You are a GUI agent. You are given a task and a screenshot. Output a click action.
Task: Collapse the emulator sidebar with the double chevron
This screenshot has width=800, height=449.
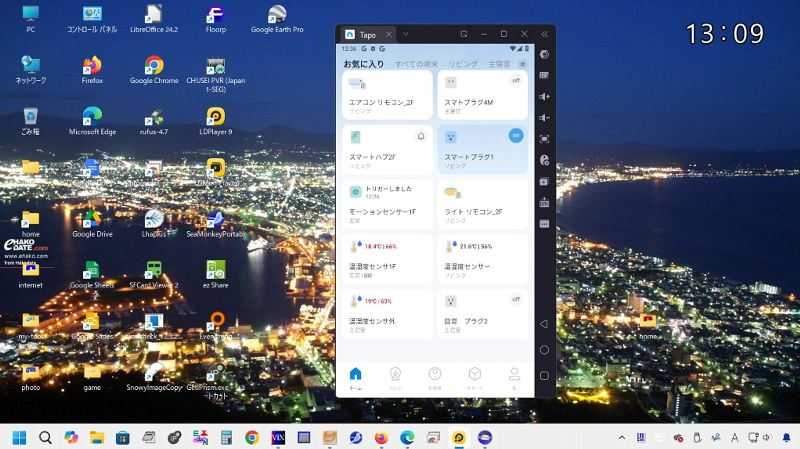coord(544,34)
